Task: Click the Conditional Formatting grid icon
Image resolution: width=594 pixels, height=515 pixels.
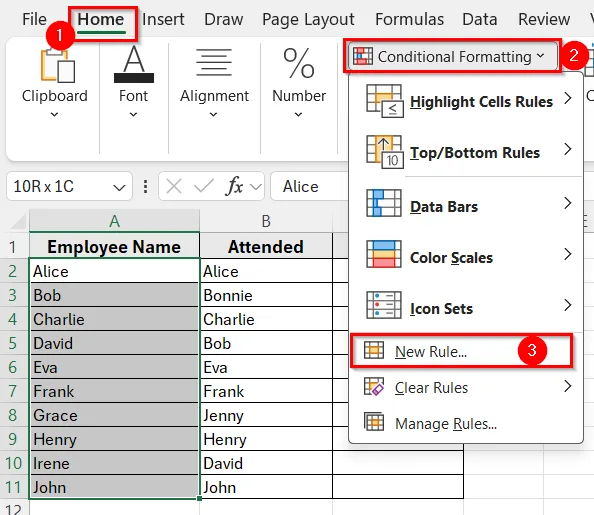Action: [363, 56]
